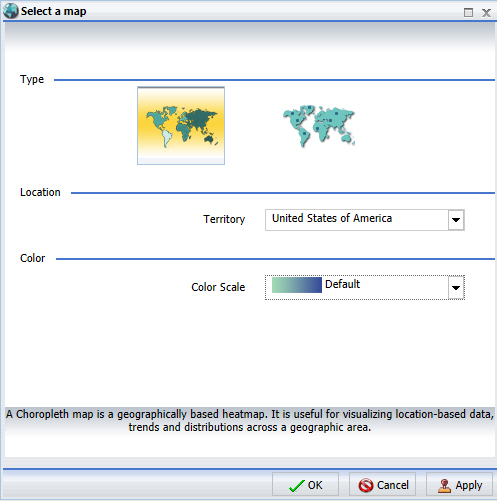Viewport: 497px width, 501px height.
Task: Click the United States of America territory box
Action: click(x=365, y=220)
